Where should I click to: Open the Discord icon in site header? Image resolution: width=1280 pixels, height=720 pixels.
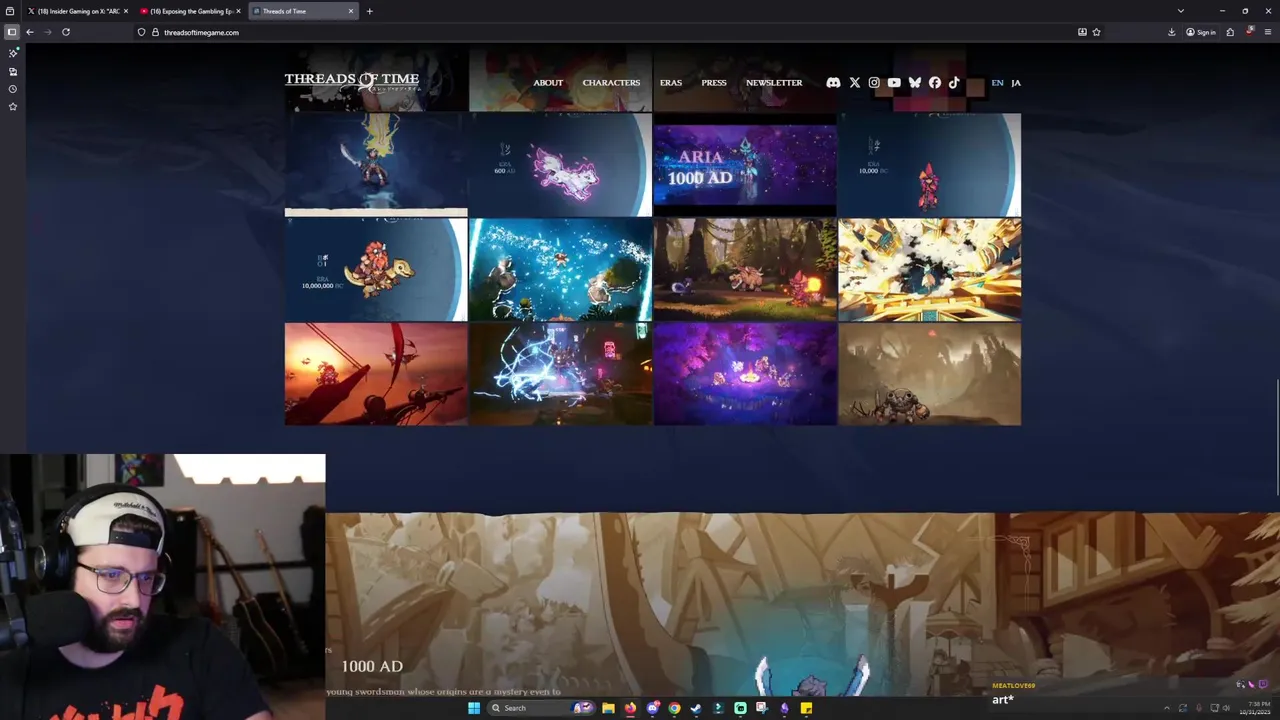click(833, 83)
